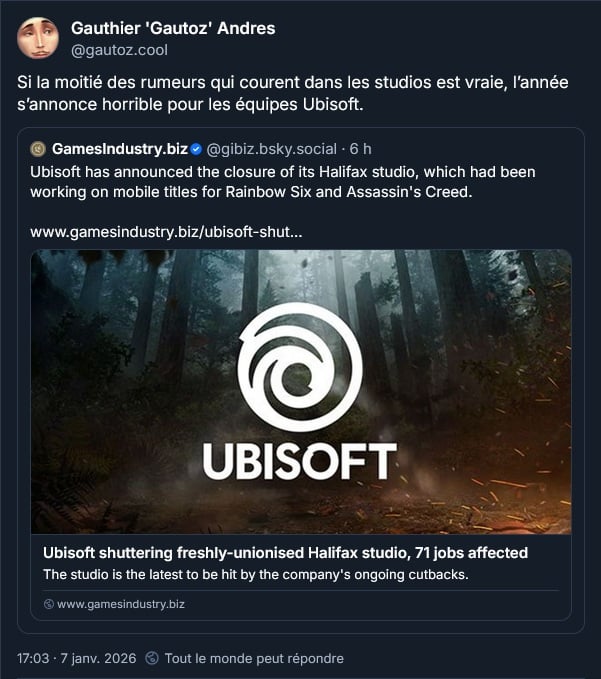Click Gauthier Andres's profile avatar
Viewport: 601px width, 679px height.
point(38,38)
